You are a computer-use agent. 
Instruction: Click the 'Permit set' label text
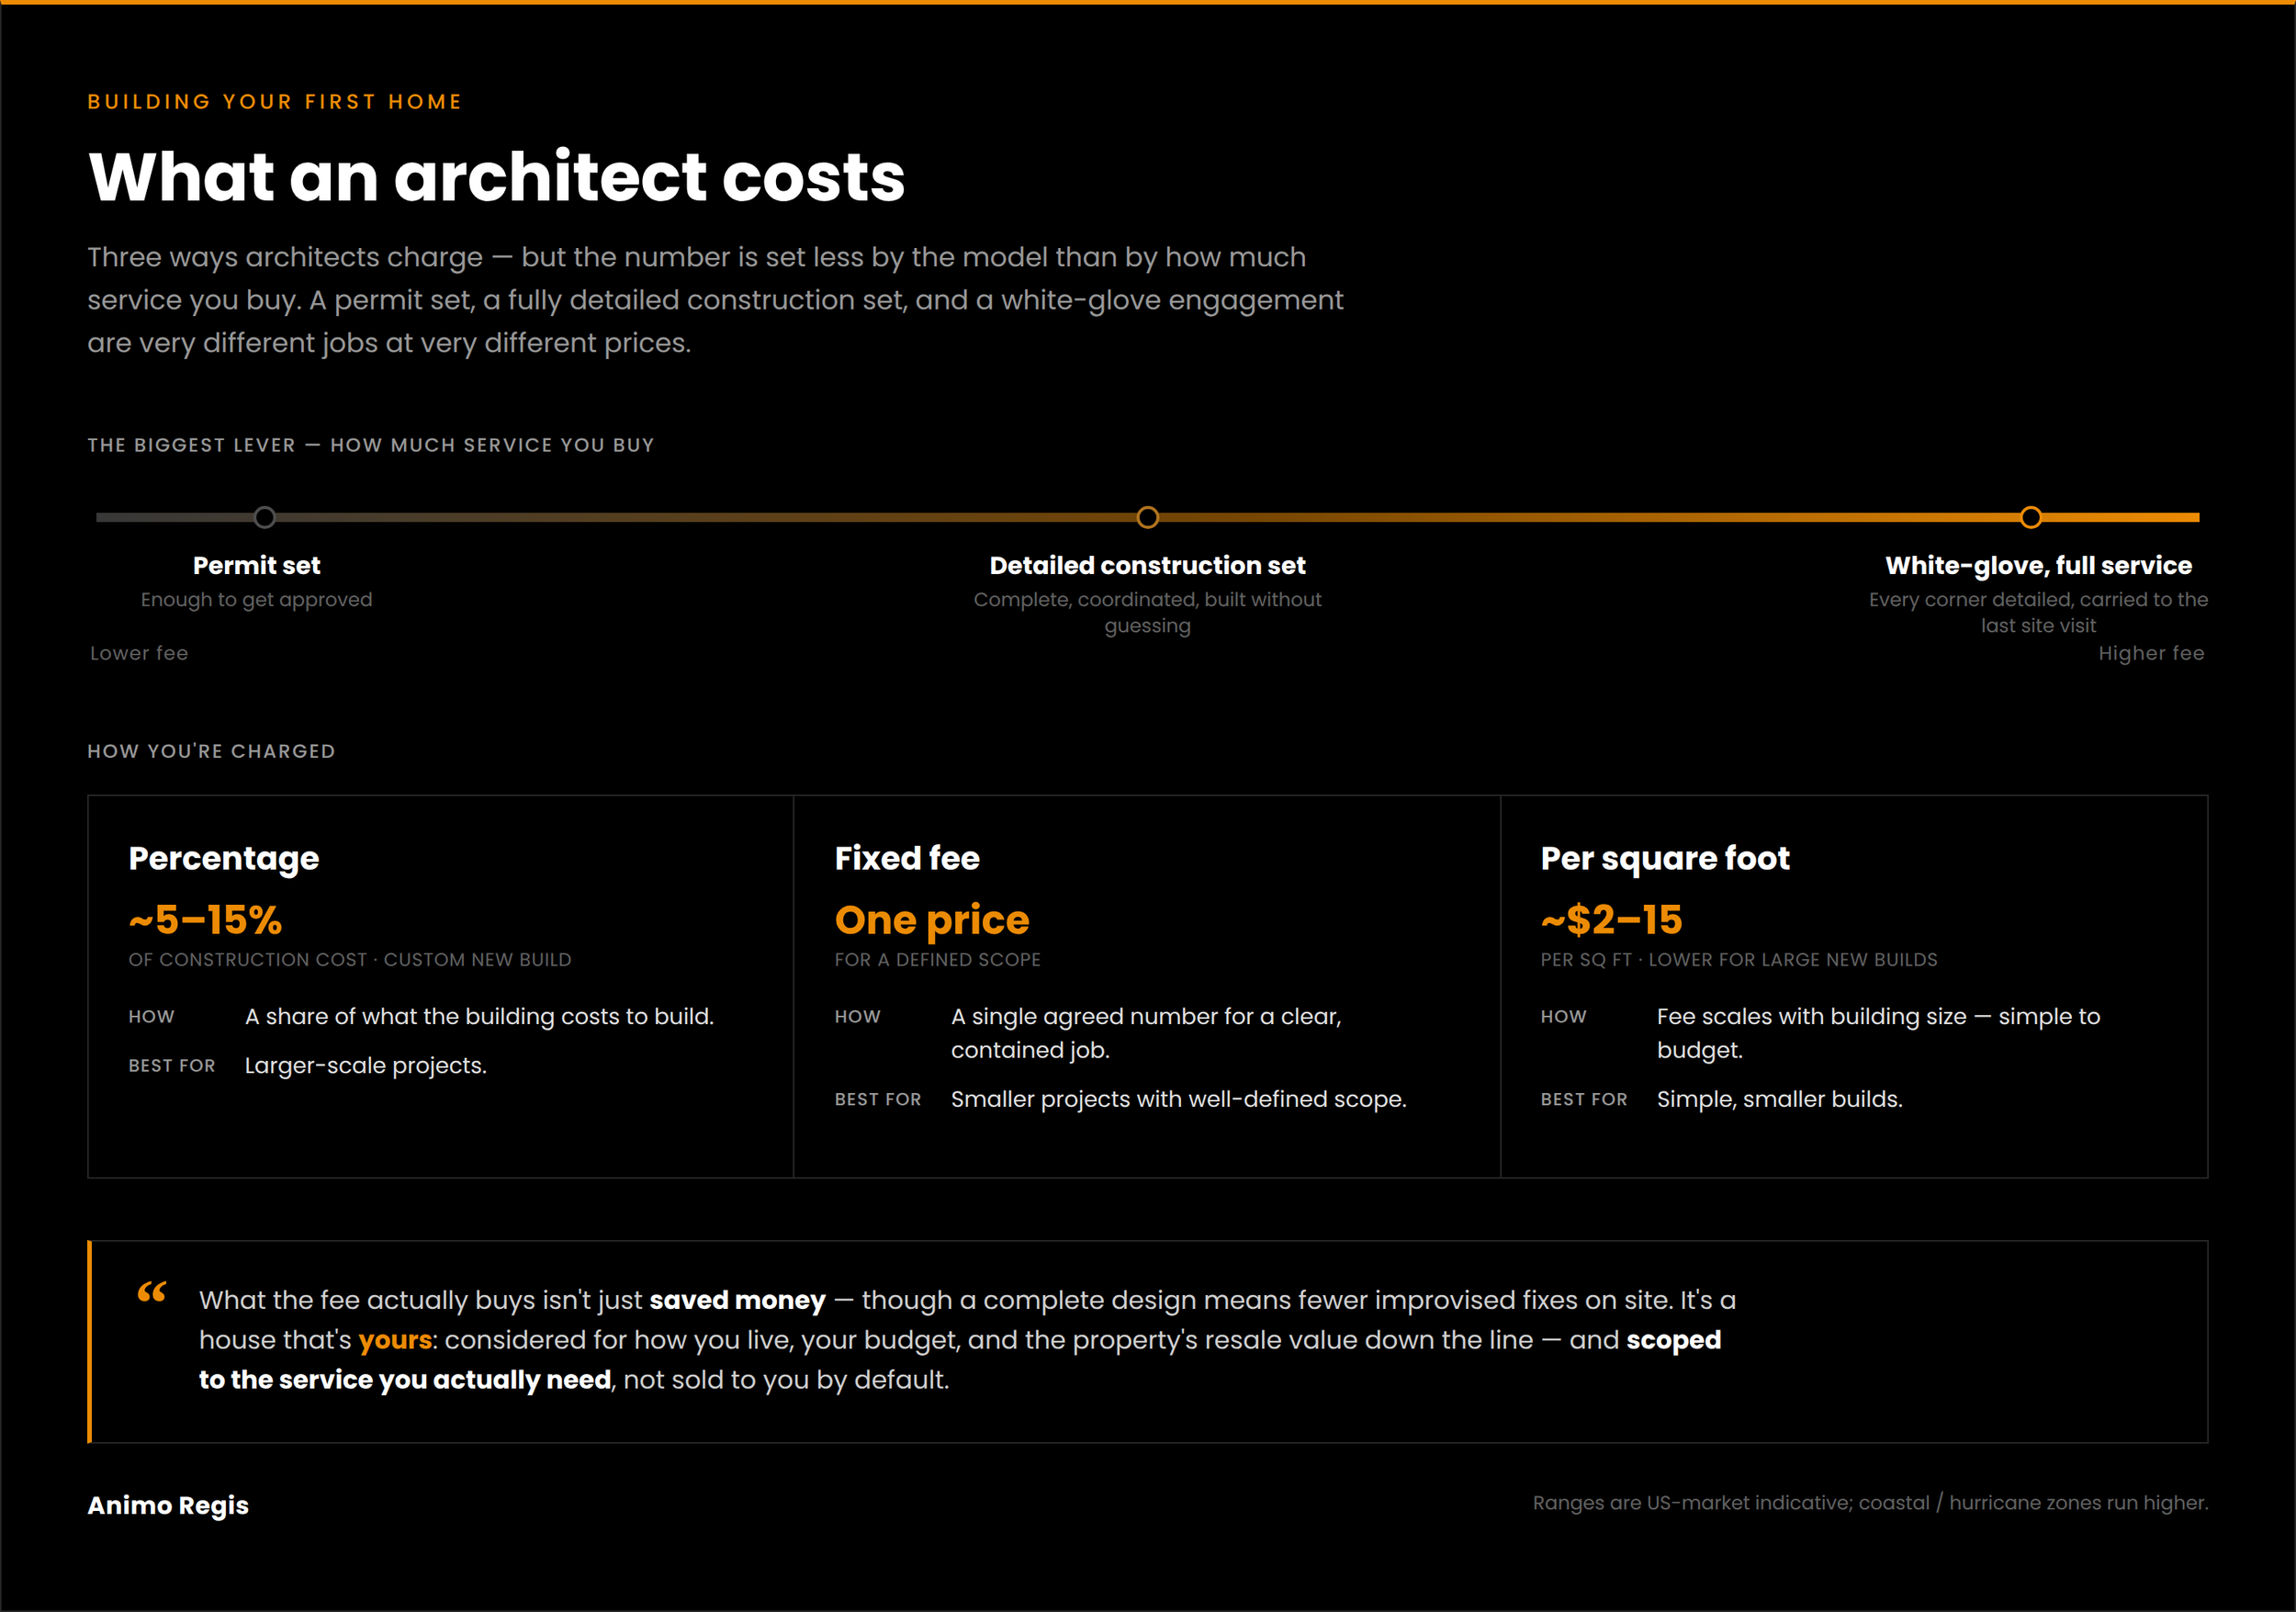[x=256, y=565]
